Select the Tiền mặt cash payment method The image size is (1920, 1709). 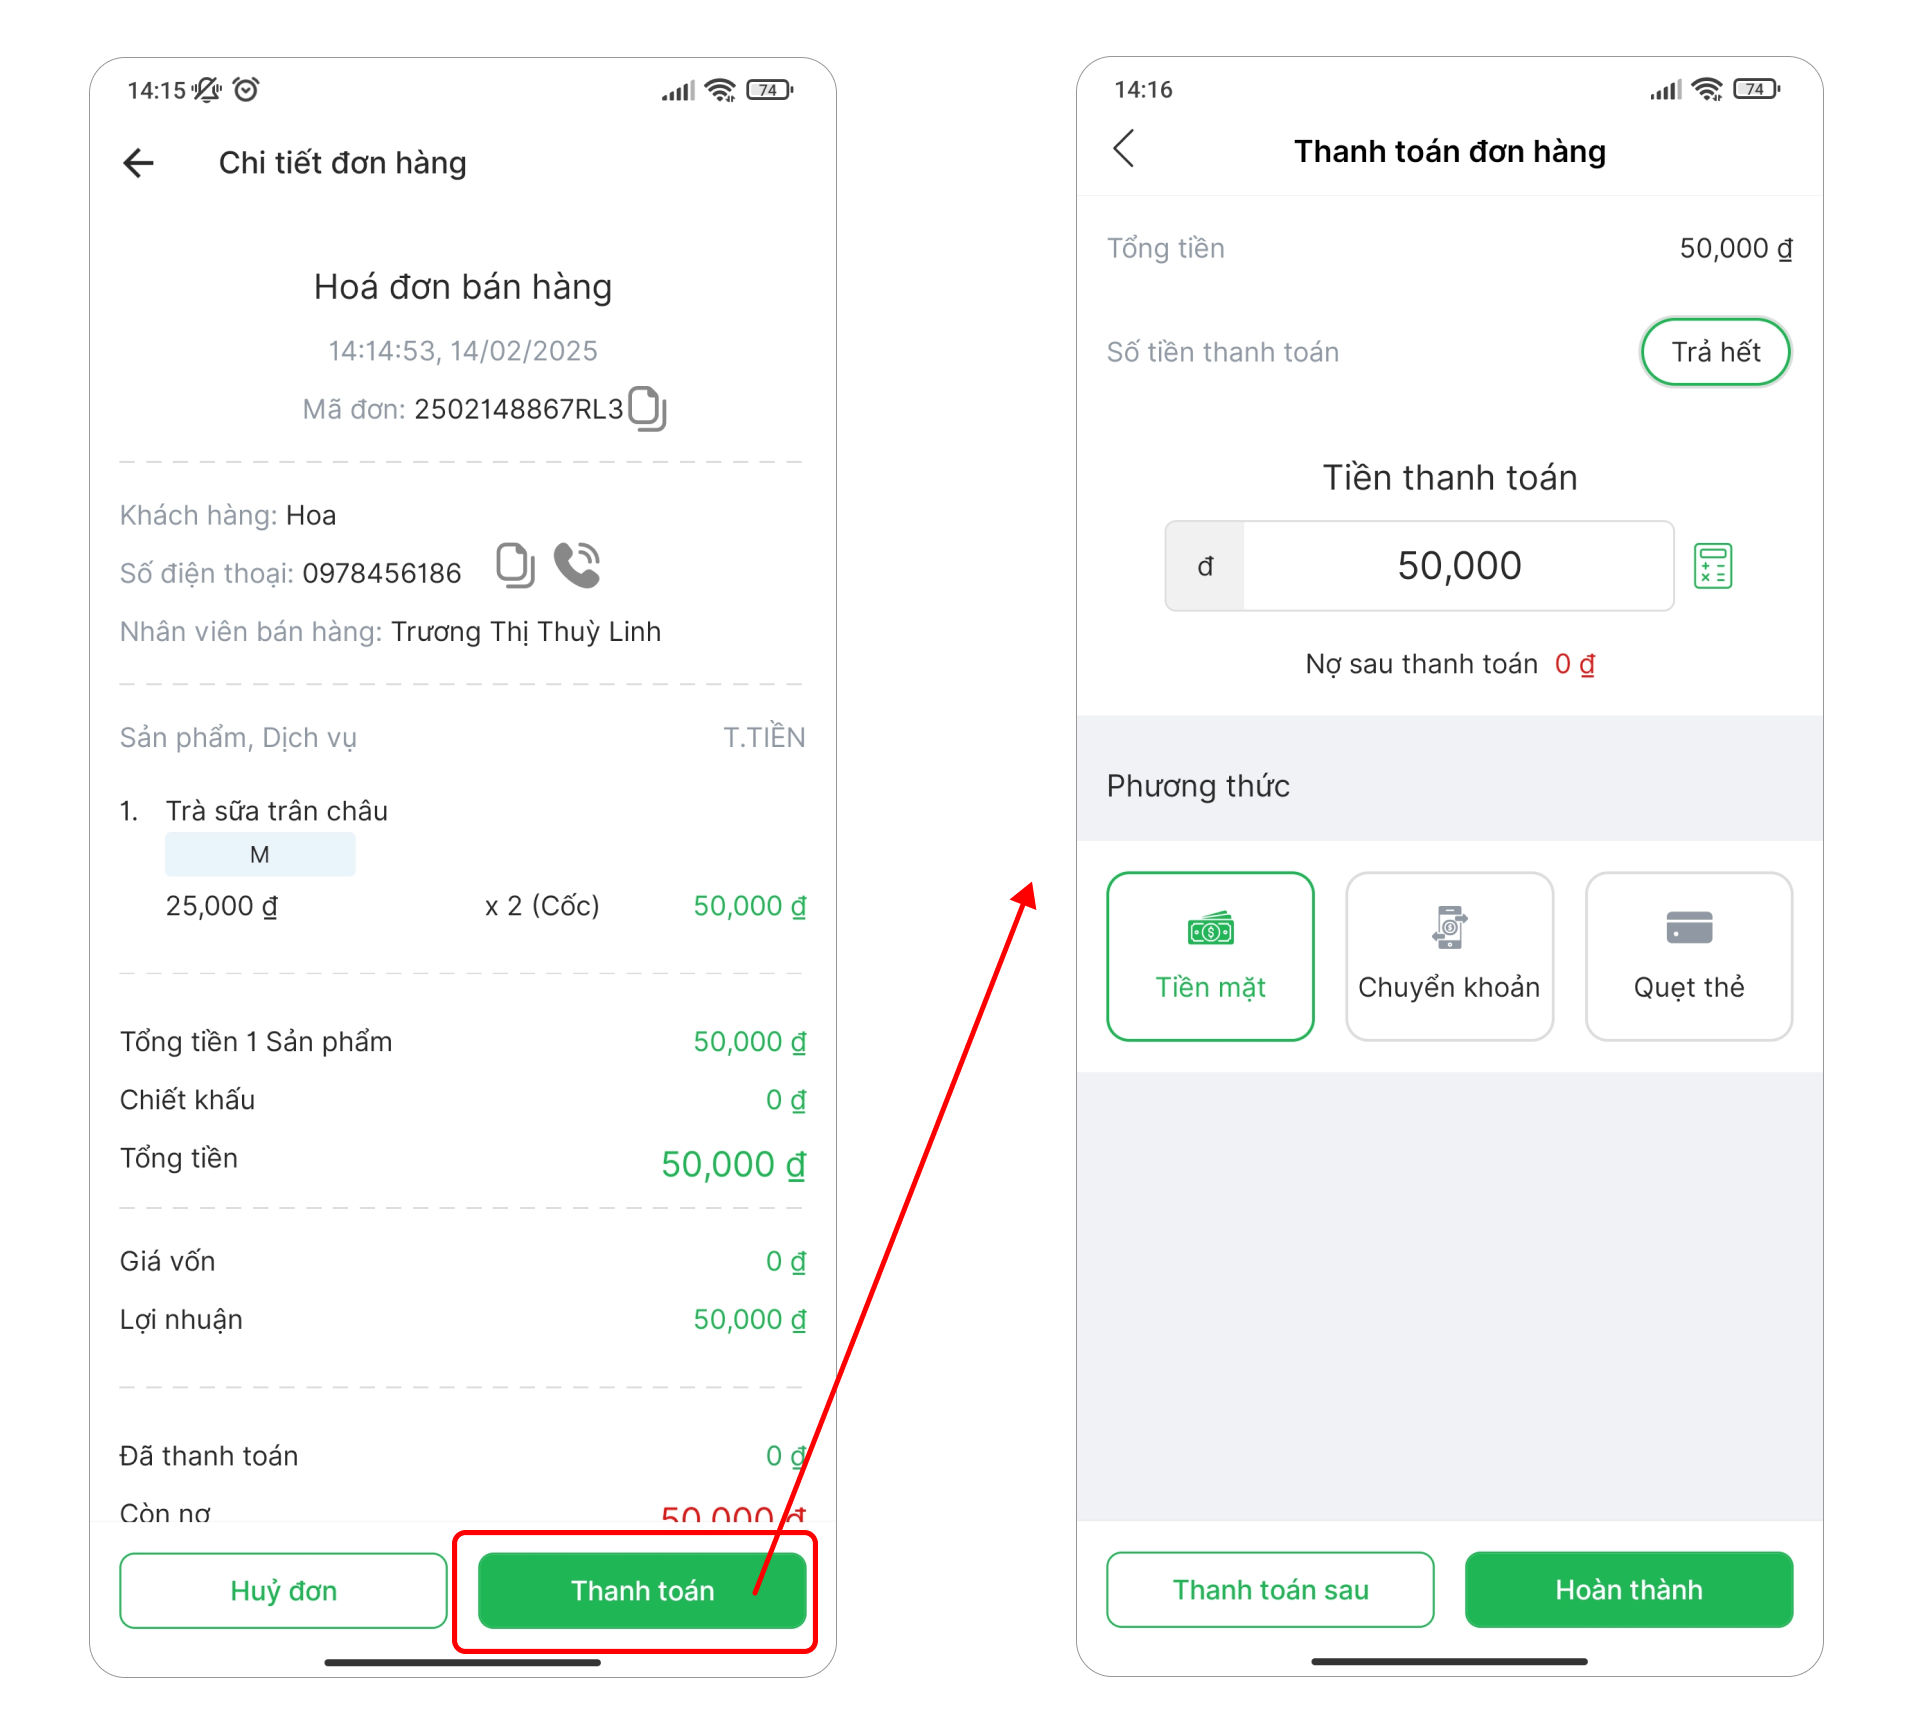[x=1210, y=956]
